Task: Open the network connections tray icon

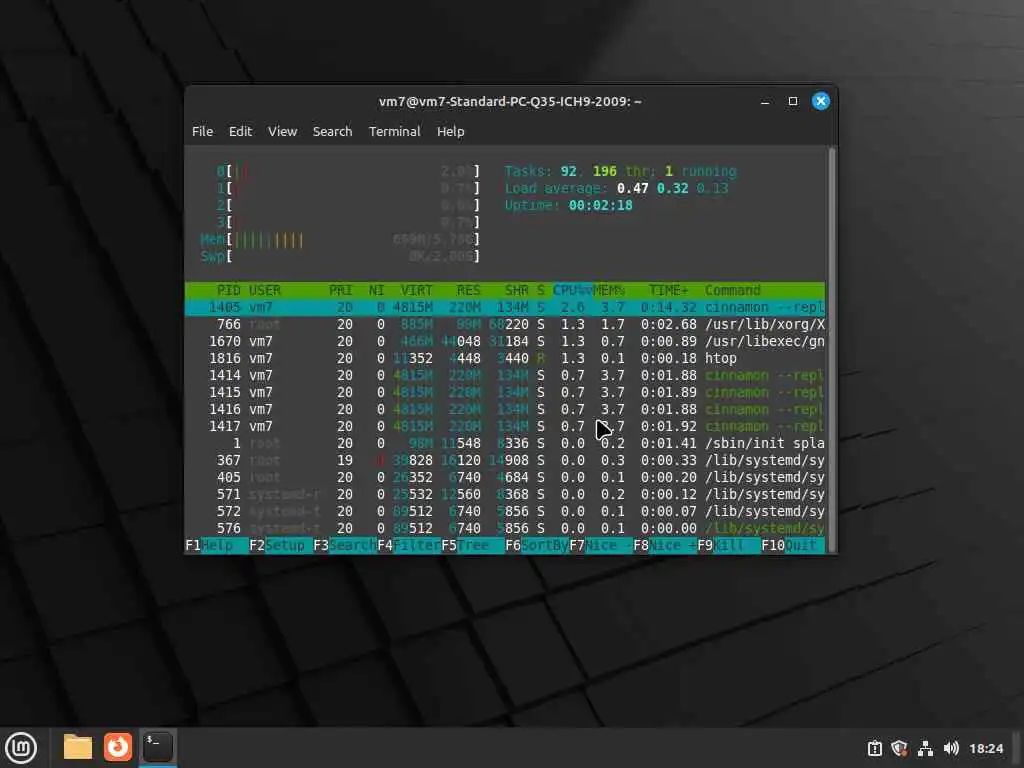Action: (x=925, y=748)
